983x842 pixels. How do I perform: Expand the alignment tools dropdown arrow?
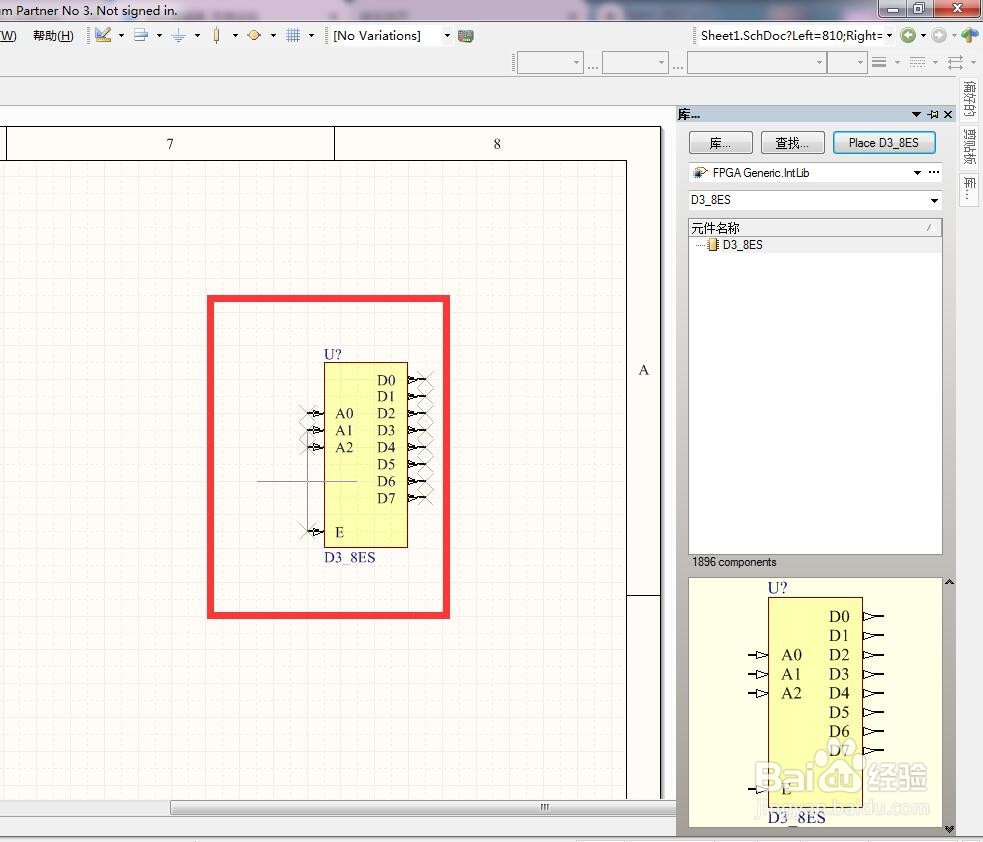coord(159,36)
